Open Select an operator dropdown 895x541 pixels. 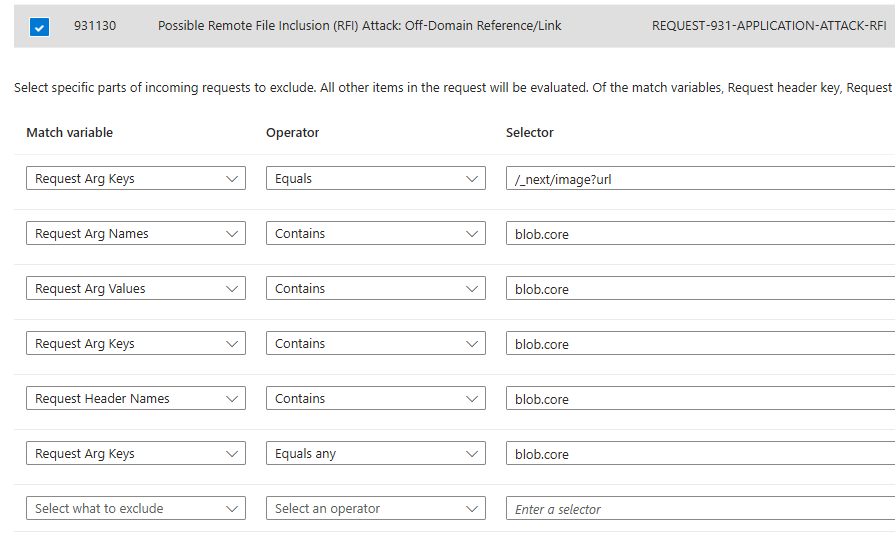pos(376,508)
